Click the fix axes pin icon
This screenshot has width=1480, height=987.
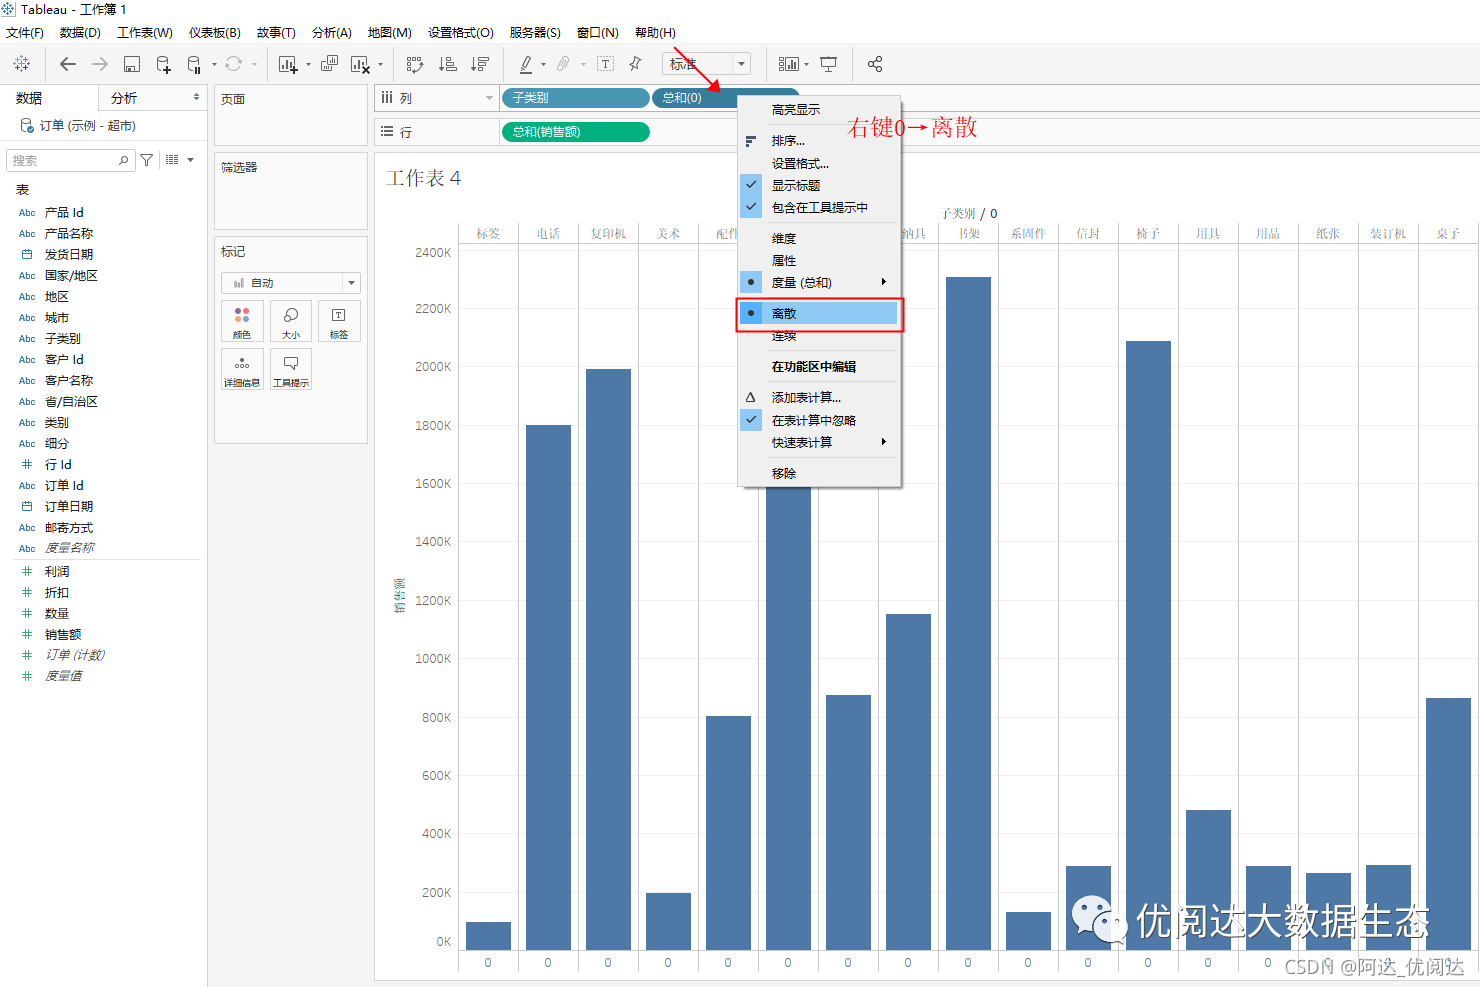635,64
